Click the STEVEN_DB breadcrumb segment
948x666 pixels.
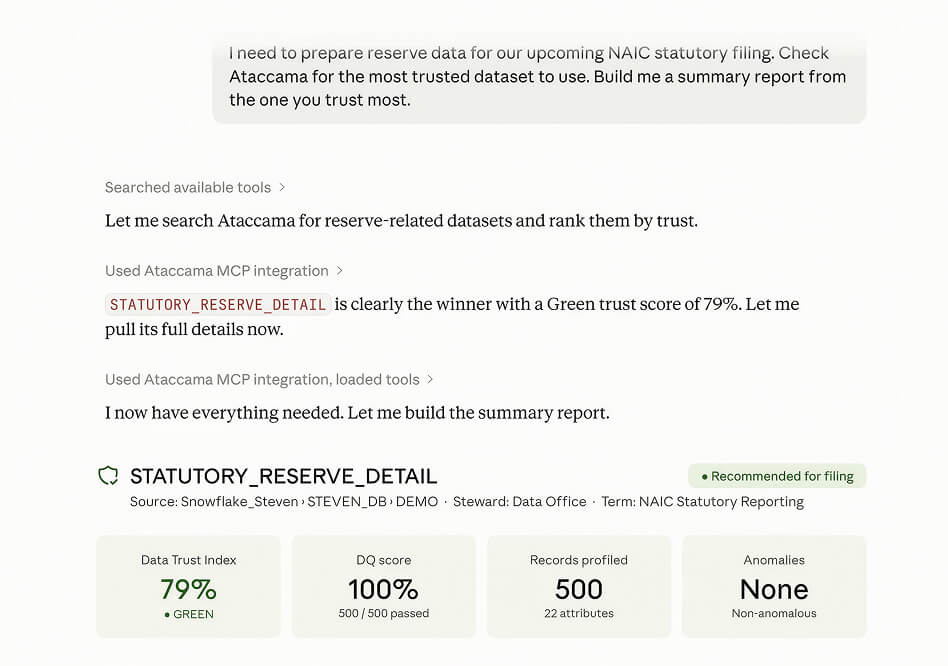347,502
